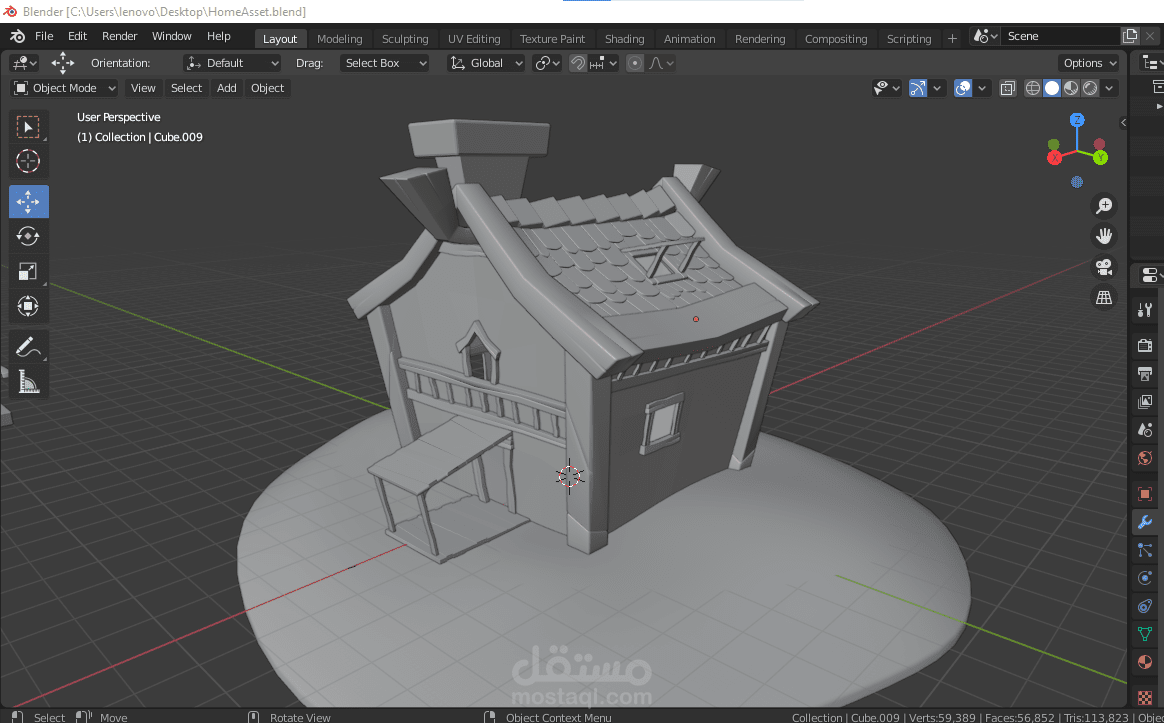
Task: Open the gizmo options dropdown arrow
Action: point(937,88)
